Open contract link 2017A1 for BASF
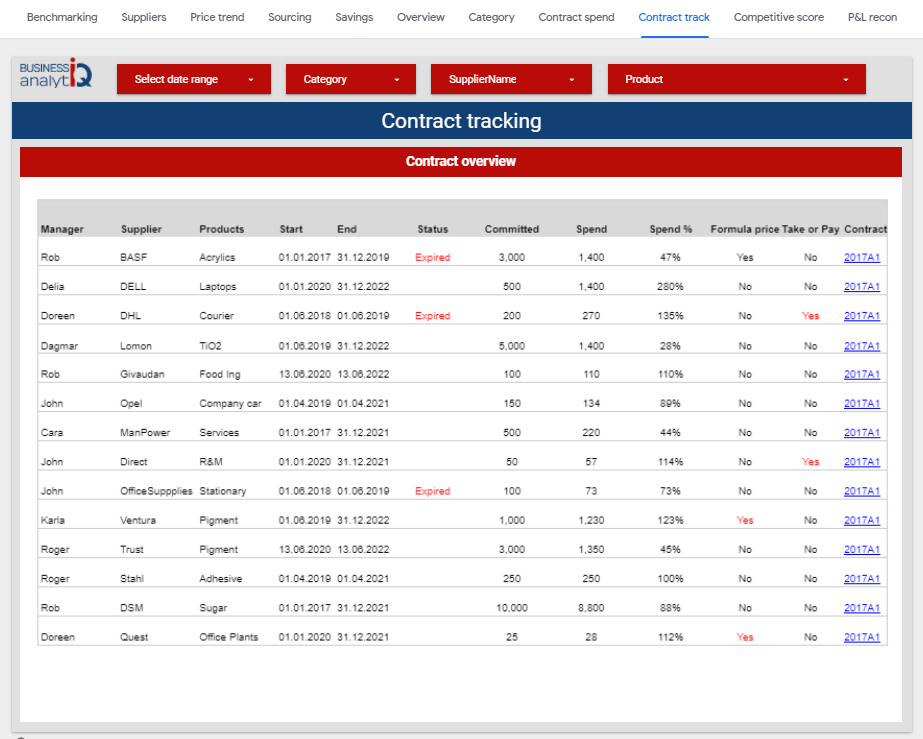The height and width of the screenshot is (739, 923). (862, 257)
